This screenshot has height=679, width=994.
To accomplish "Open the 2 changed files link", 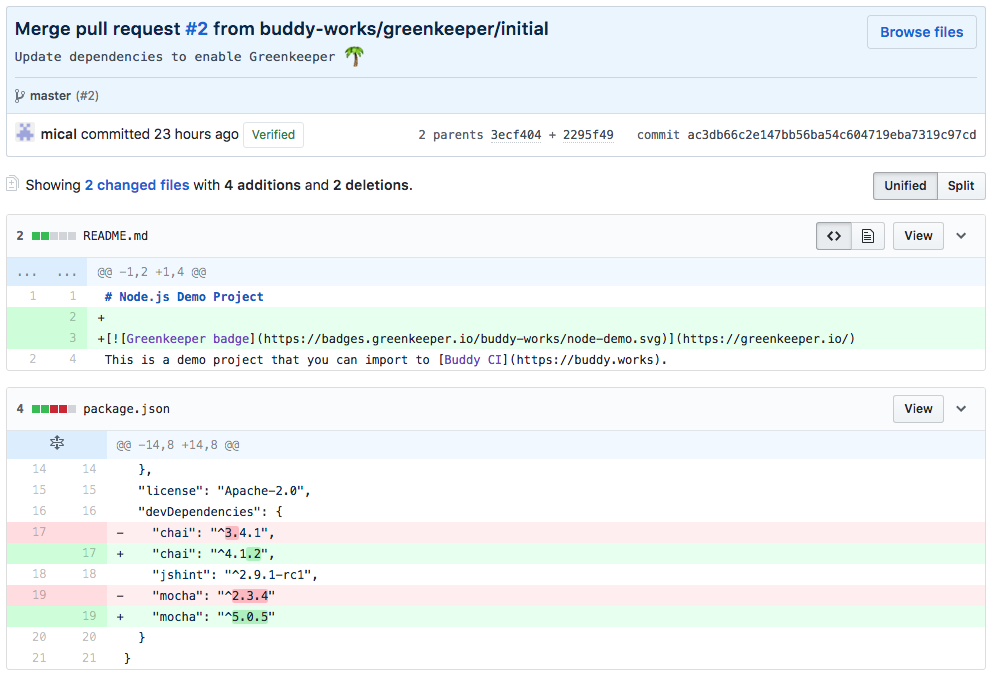I will tap(136, 185).
